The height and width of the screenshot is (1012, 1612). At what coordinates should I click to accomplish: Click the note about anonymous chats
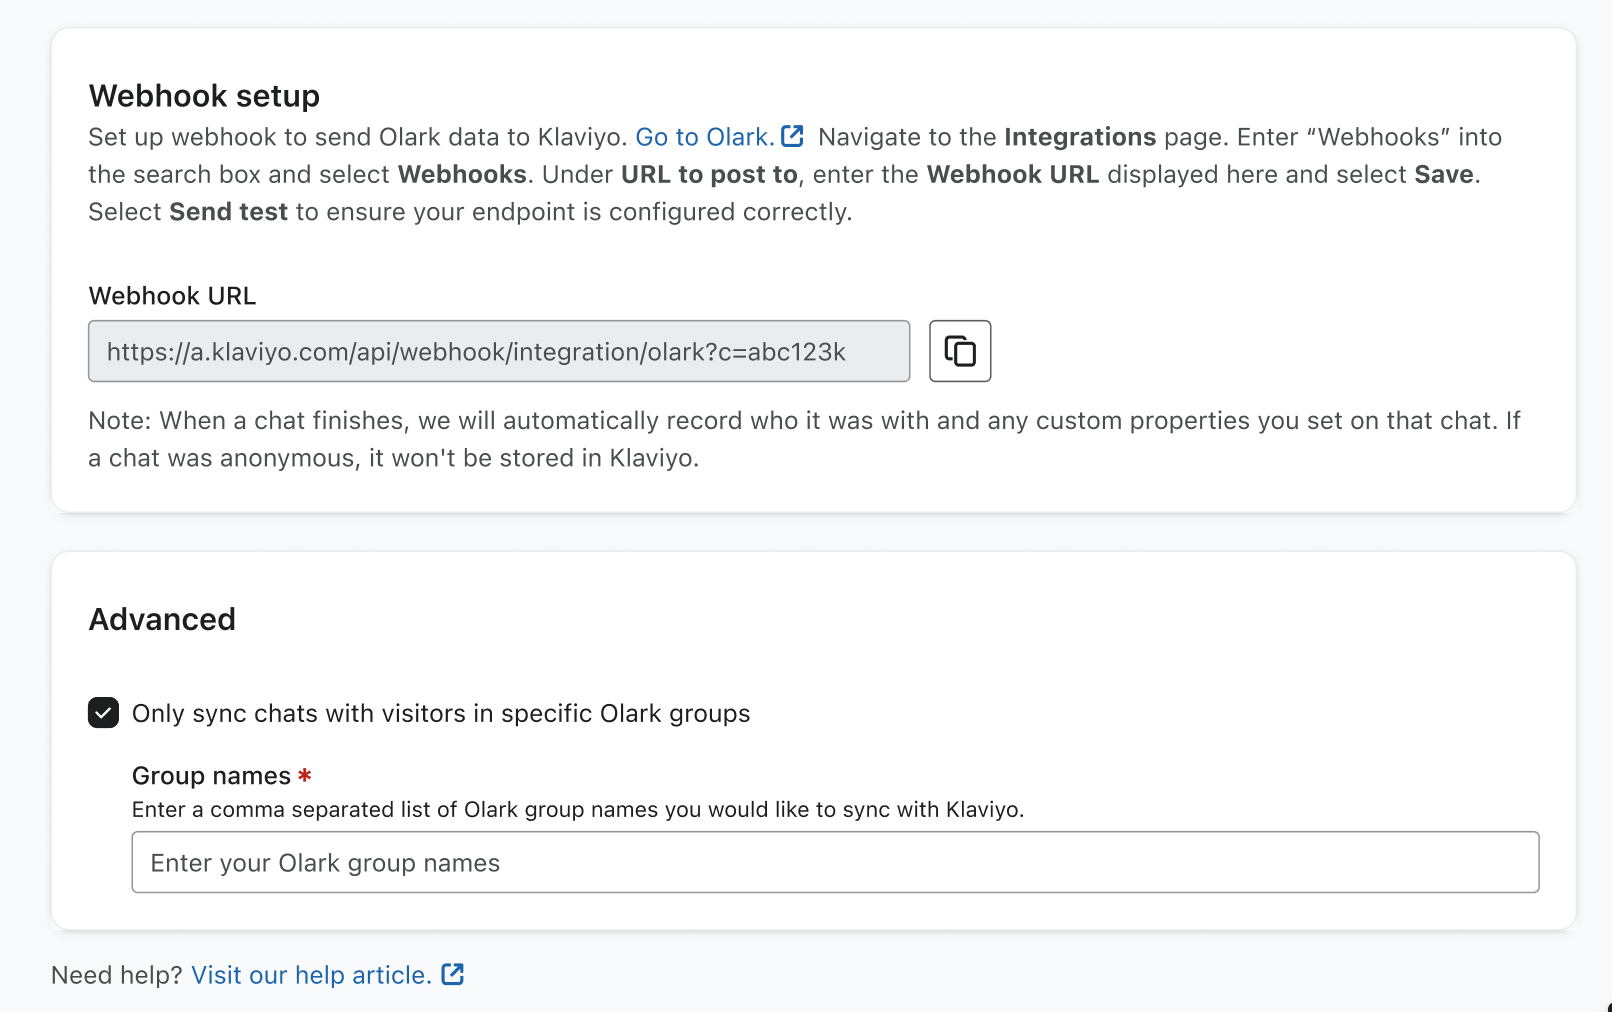tap(804, 439)
